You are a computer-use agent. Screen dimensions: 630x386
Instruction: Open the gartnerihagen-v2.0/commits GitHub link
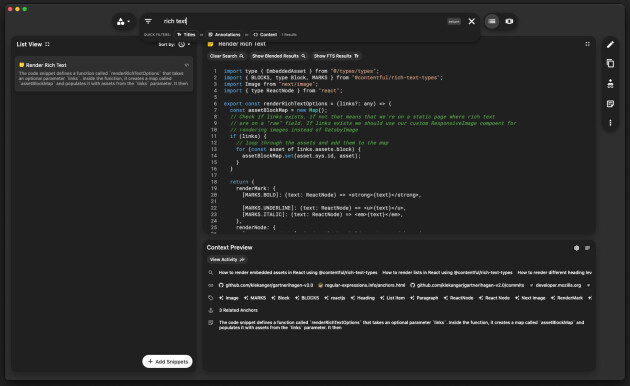[467, 286]
